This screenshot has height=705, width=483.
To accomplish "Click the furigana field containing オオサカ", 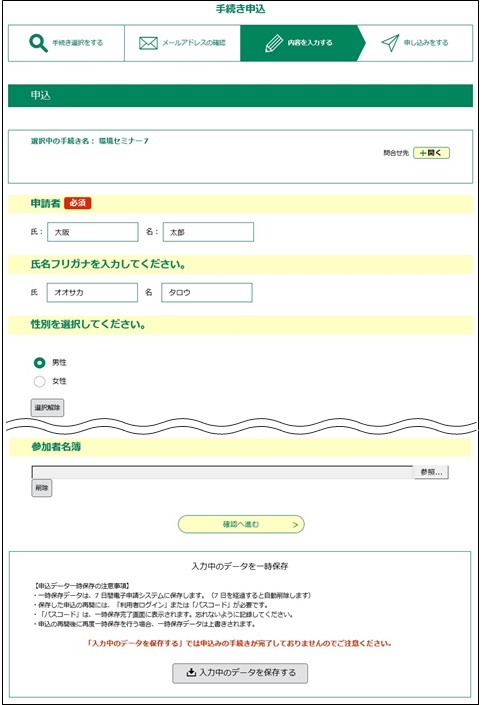I will pos(92,293).
